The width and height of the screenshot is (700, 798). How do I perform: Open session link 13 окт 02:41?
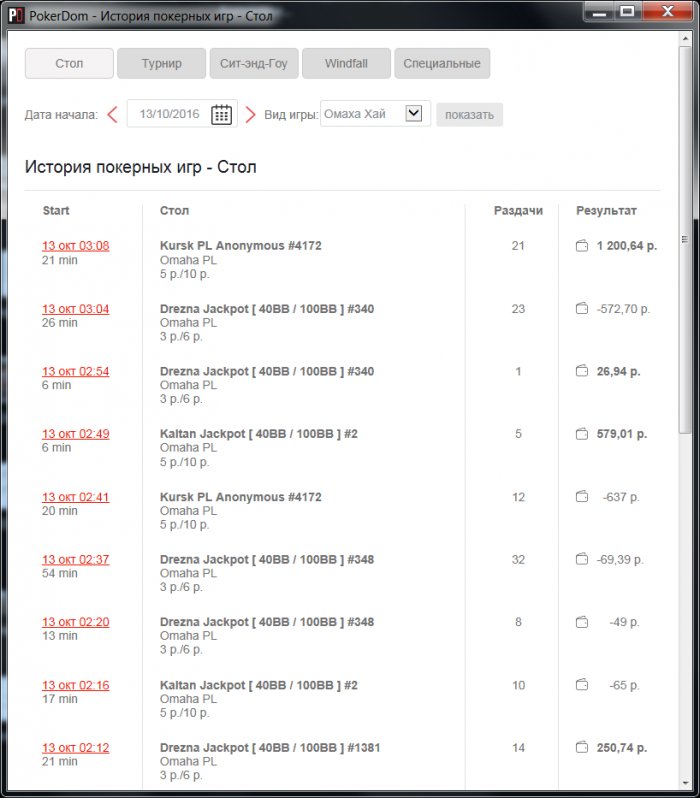75,497
